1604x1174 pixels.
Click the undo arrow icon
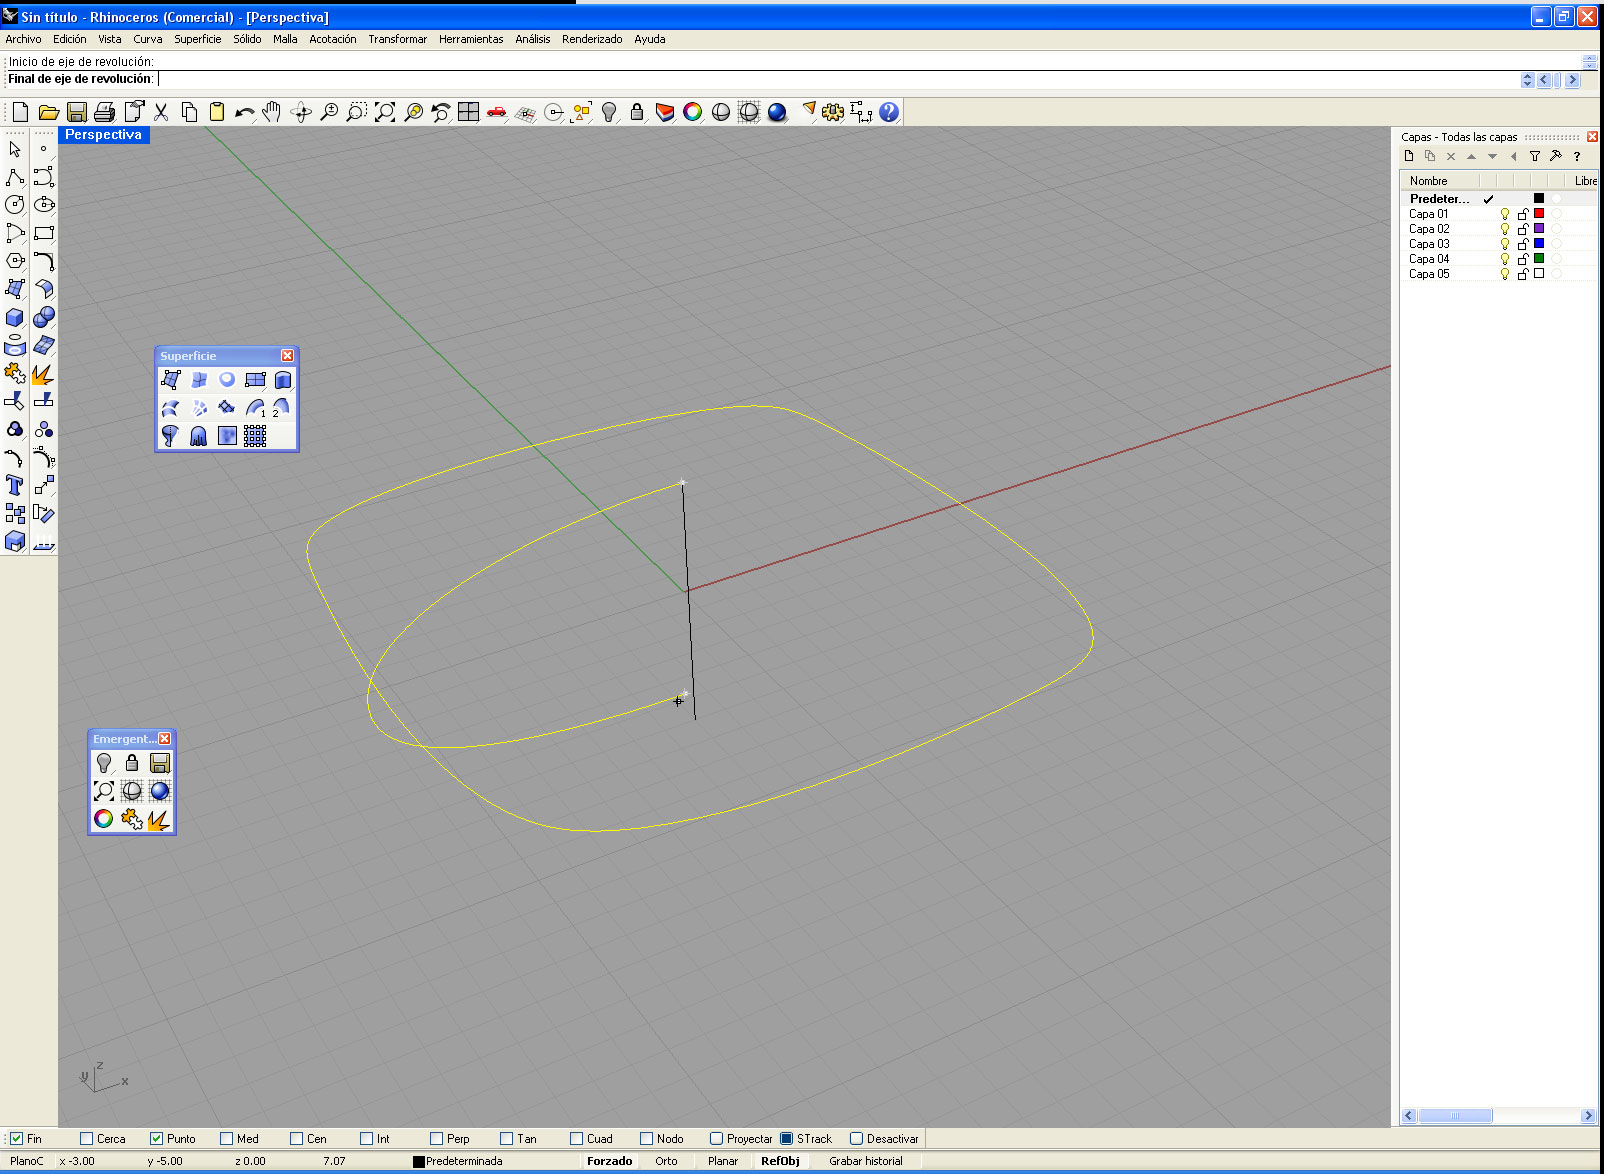tap(244, 112)
